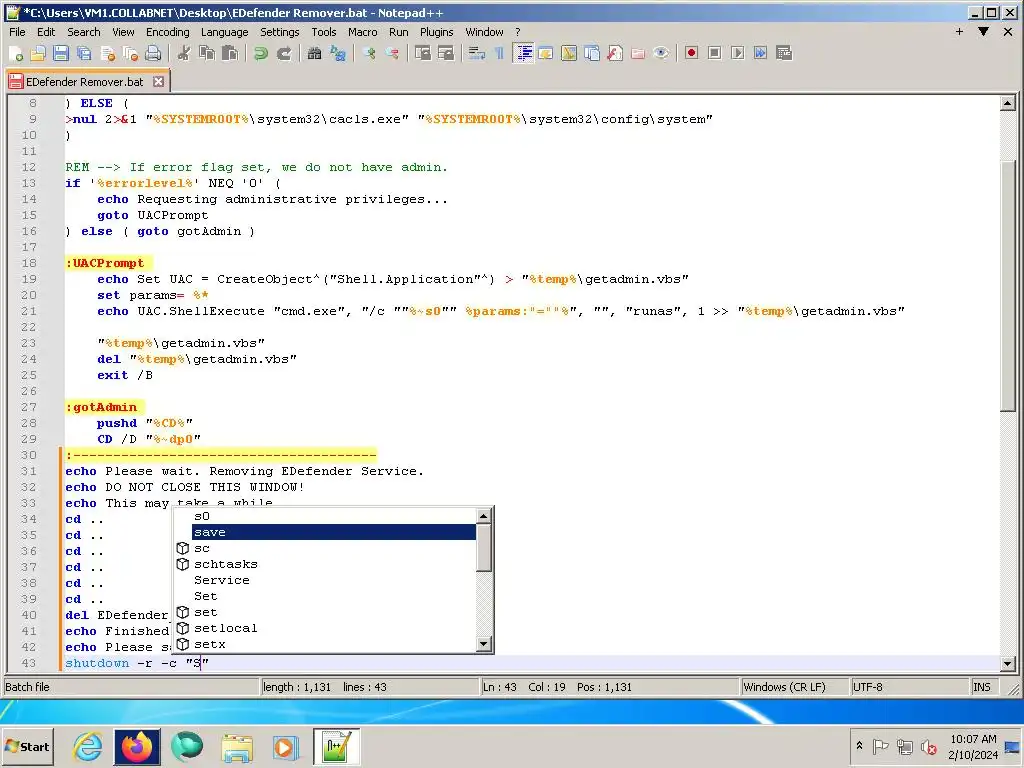Save the current recorded macro icon
1024x768 pixels.
[784, 54]
